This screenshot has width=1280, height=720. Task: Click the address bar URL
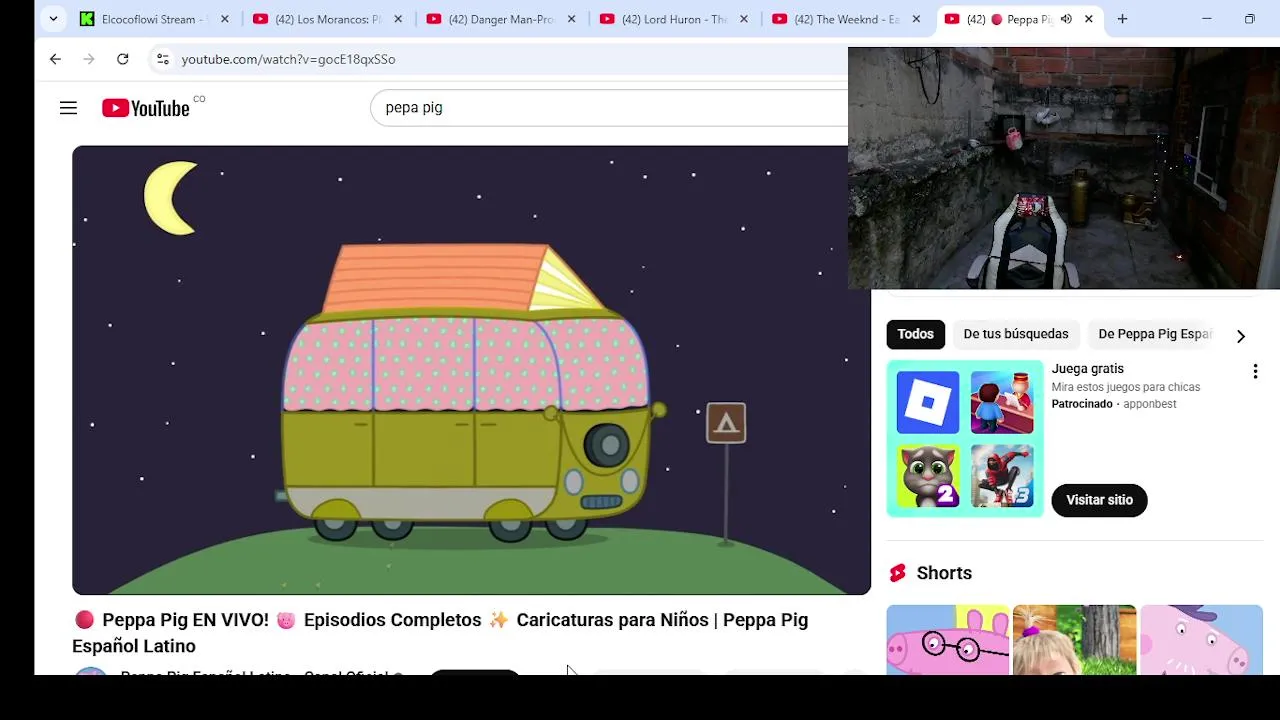tap(288, 59)
